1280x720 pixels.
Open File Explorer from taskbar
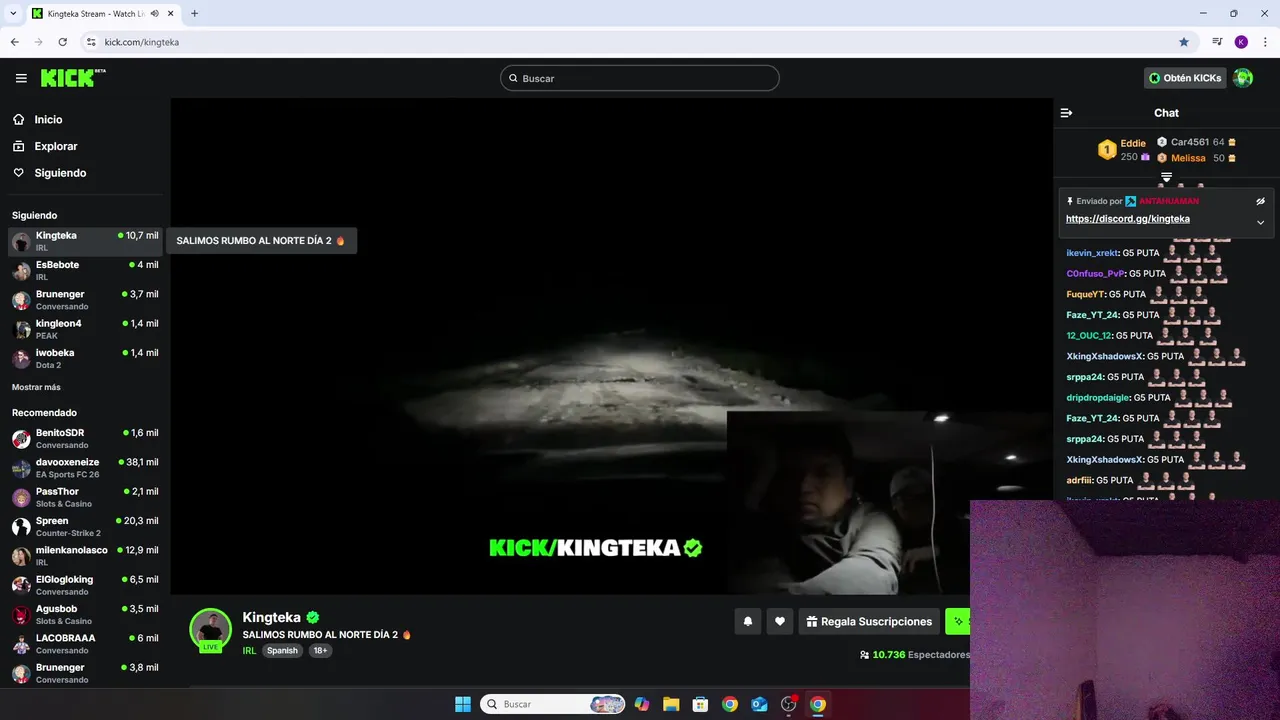coord(671,704)
